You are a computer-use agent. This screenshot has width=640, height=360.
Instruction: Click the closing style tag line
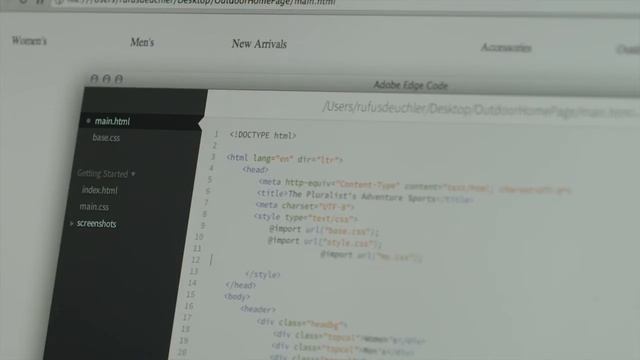[263, 275]
